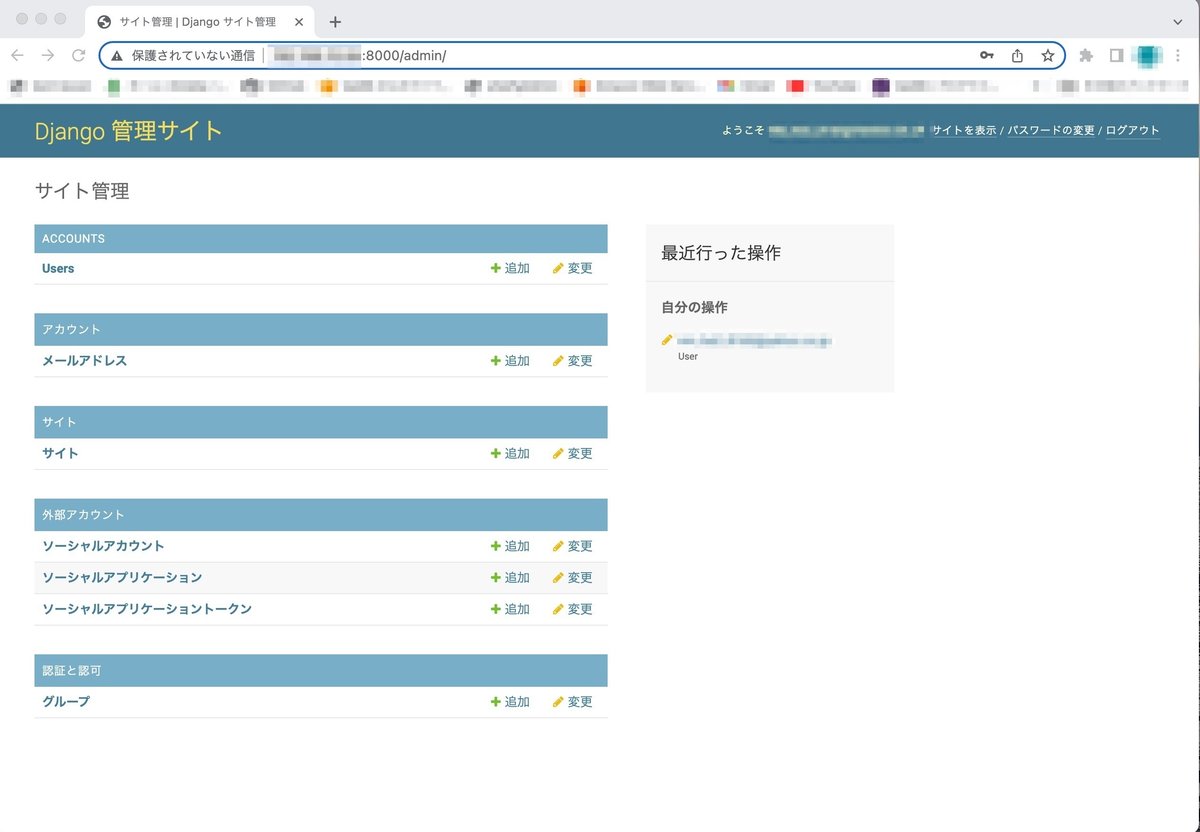
Task: Click the サイト管理 page heading
Action: point(82,191)
